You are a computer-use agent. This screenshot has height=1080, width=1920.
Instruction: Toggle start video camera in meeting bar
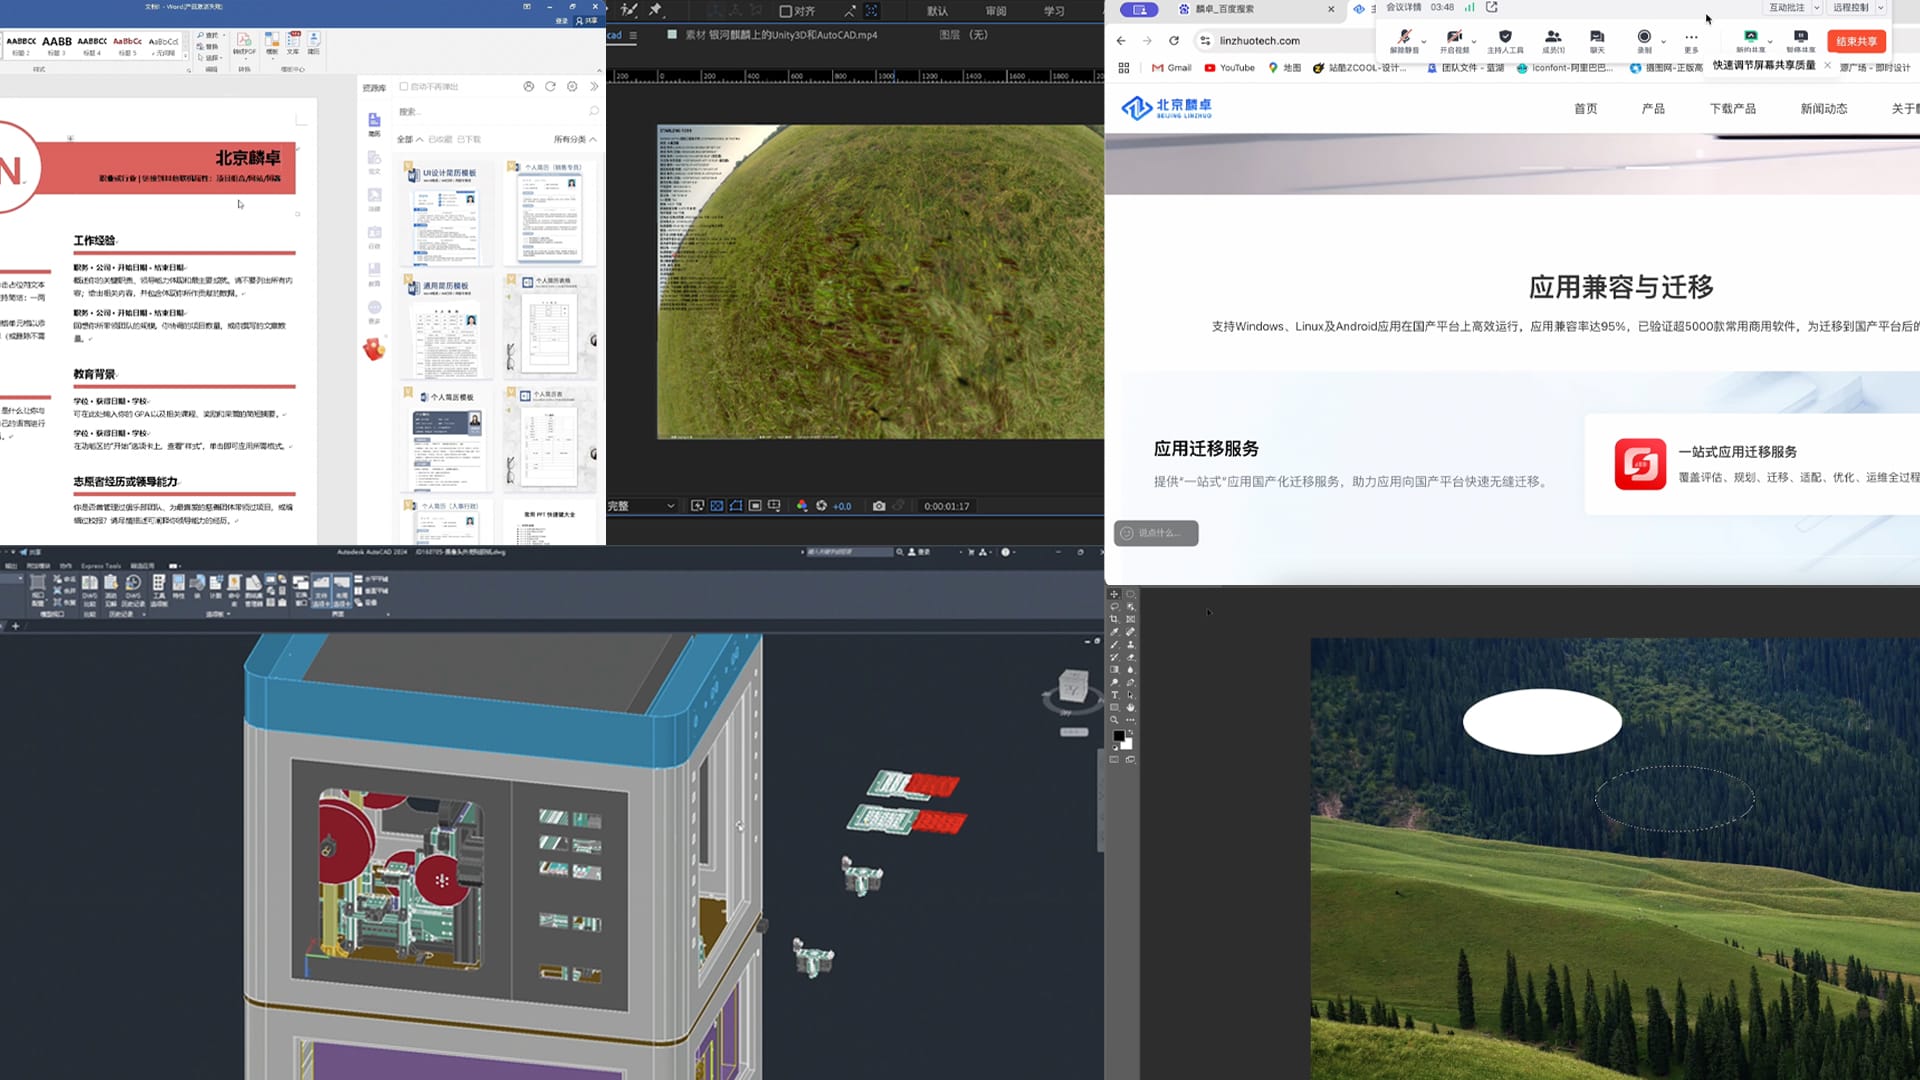(1454, 37)
